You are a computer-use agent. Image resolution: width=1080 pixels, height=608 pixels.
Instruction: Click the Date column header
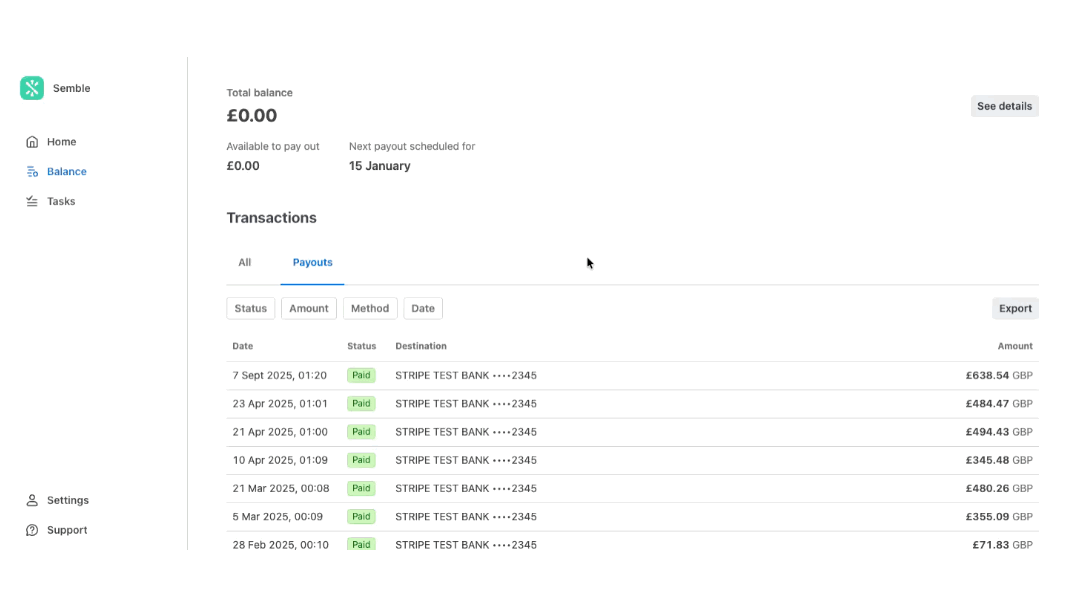(242, 346)
